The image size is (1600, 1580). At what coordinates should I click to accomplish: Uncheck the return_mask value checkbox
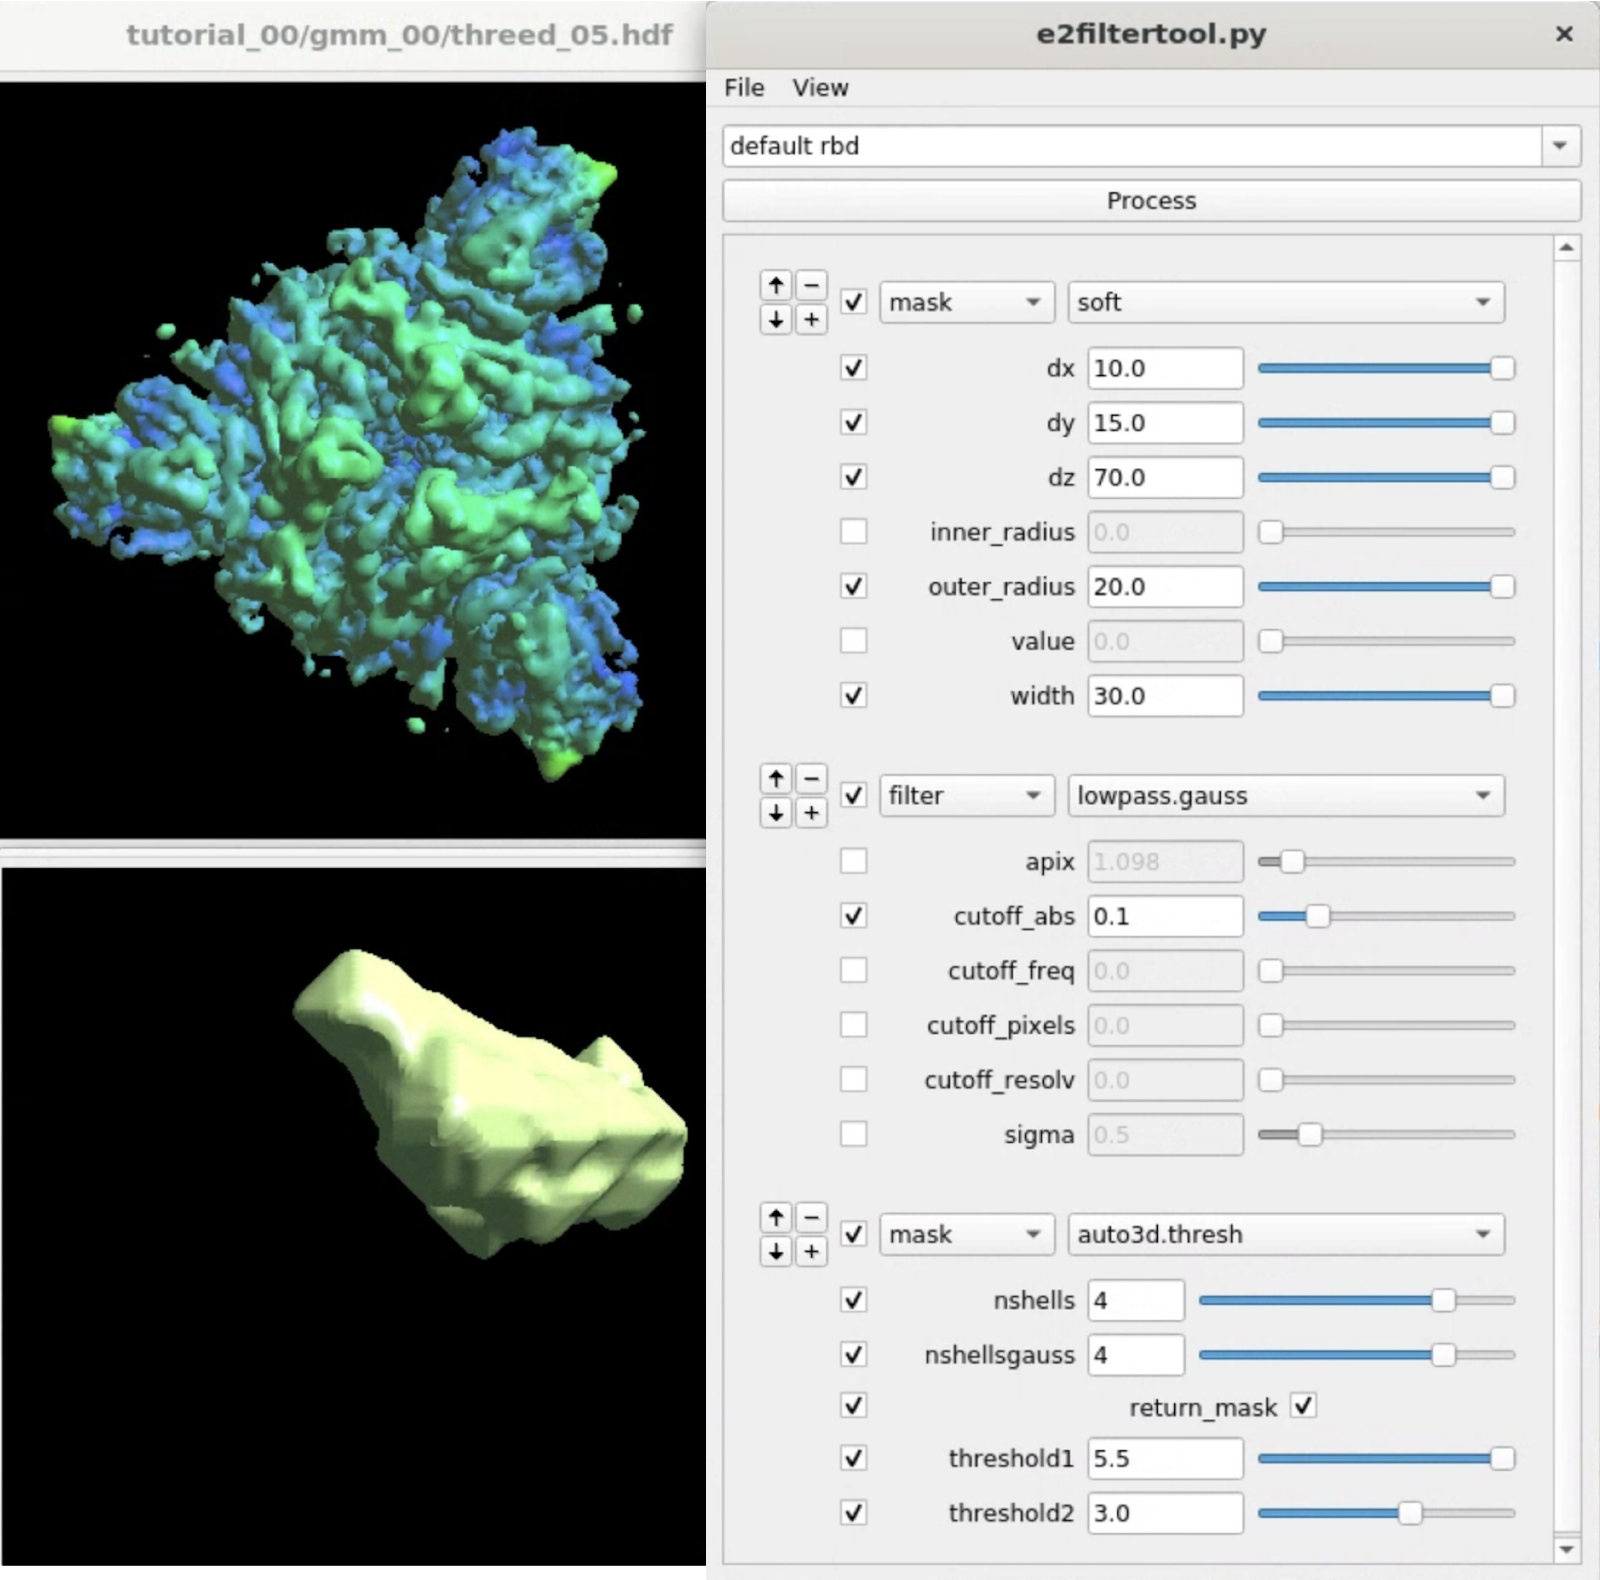pos(1302,1406)
